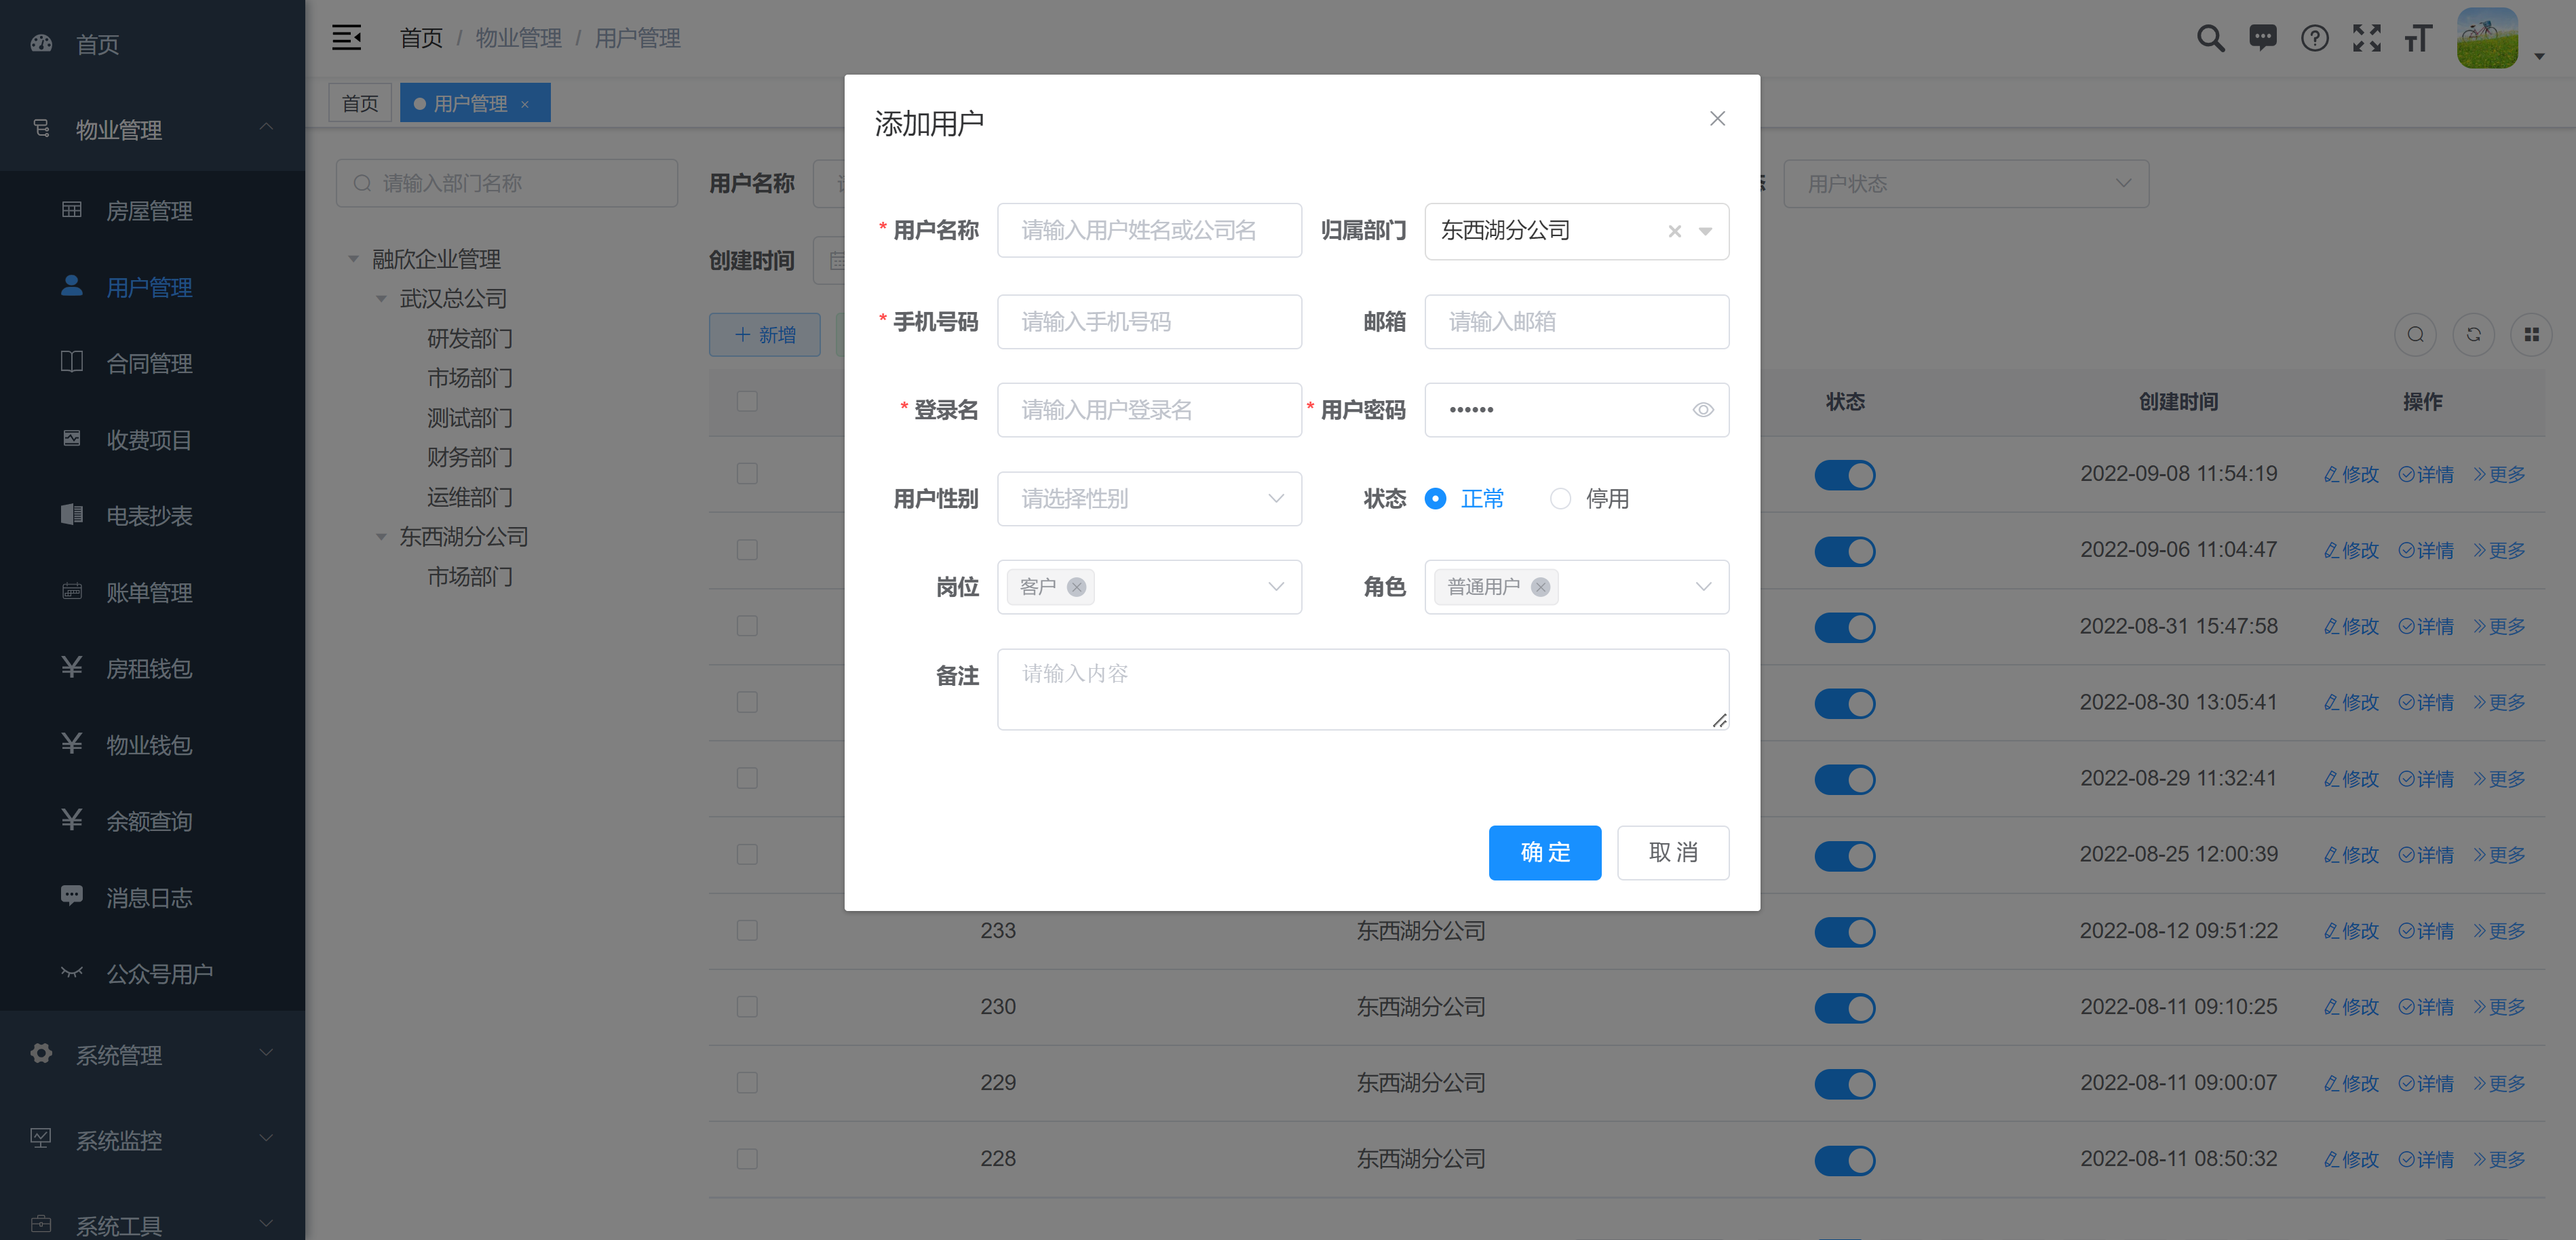Toggle status switch for user 233
The height and width of the screenshot is (1240, 2576).
1844,932
